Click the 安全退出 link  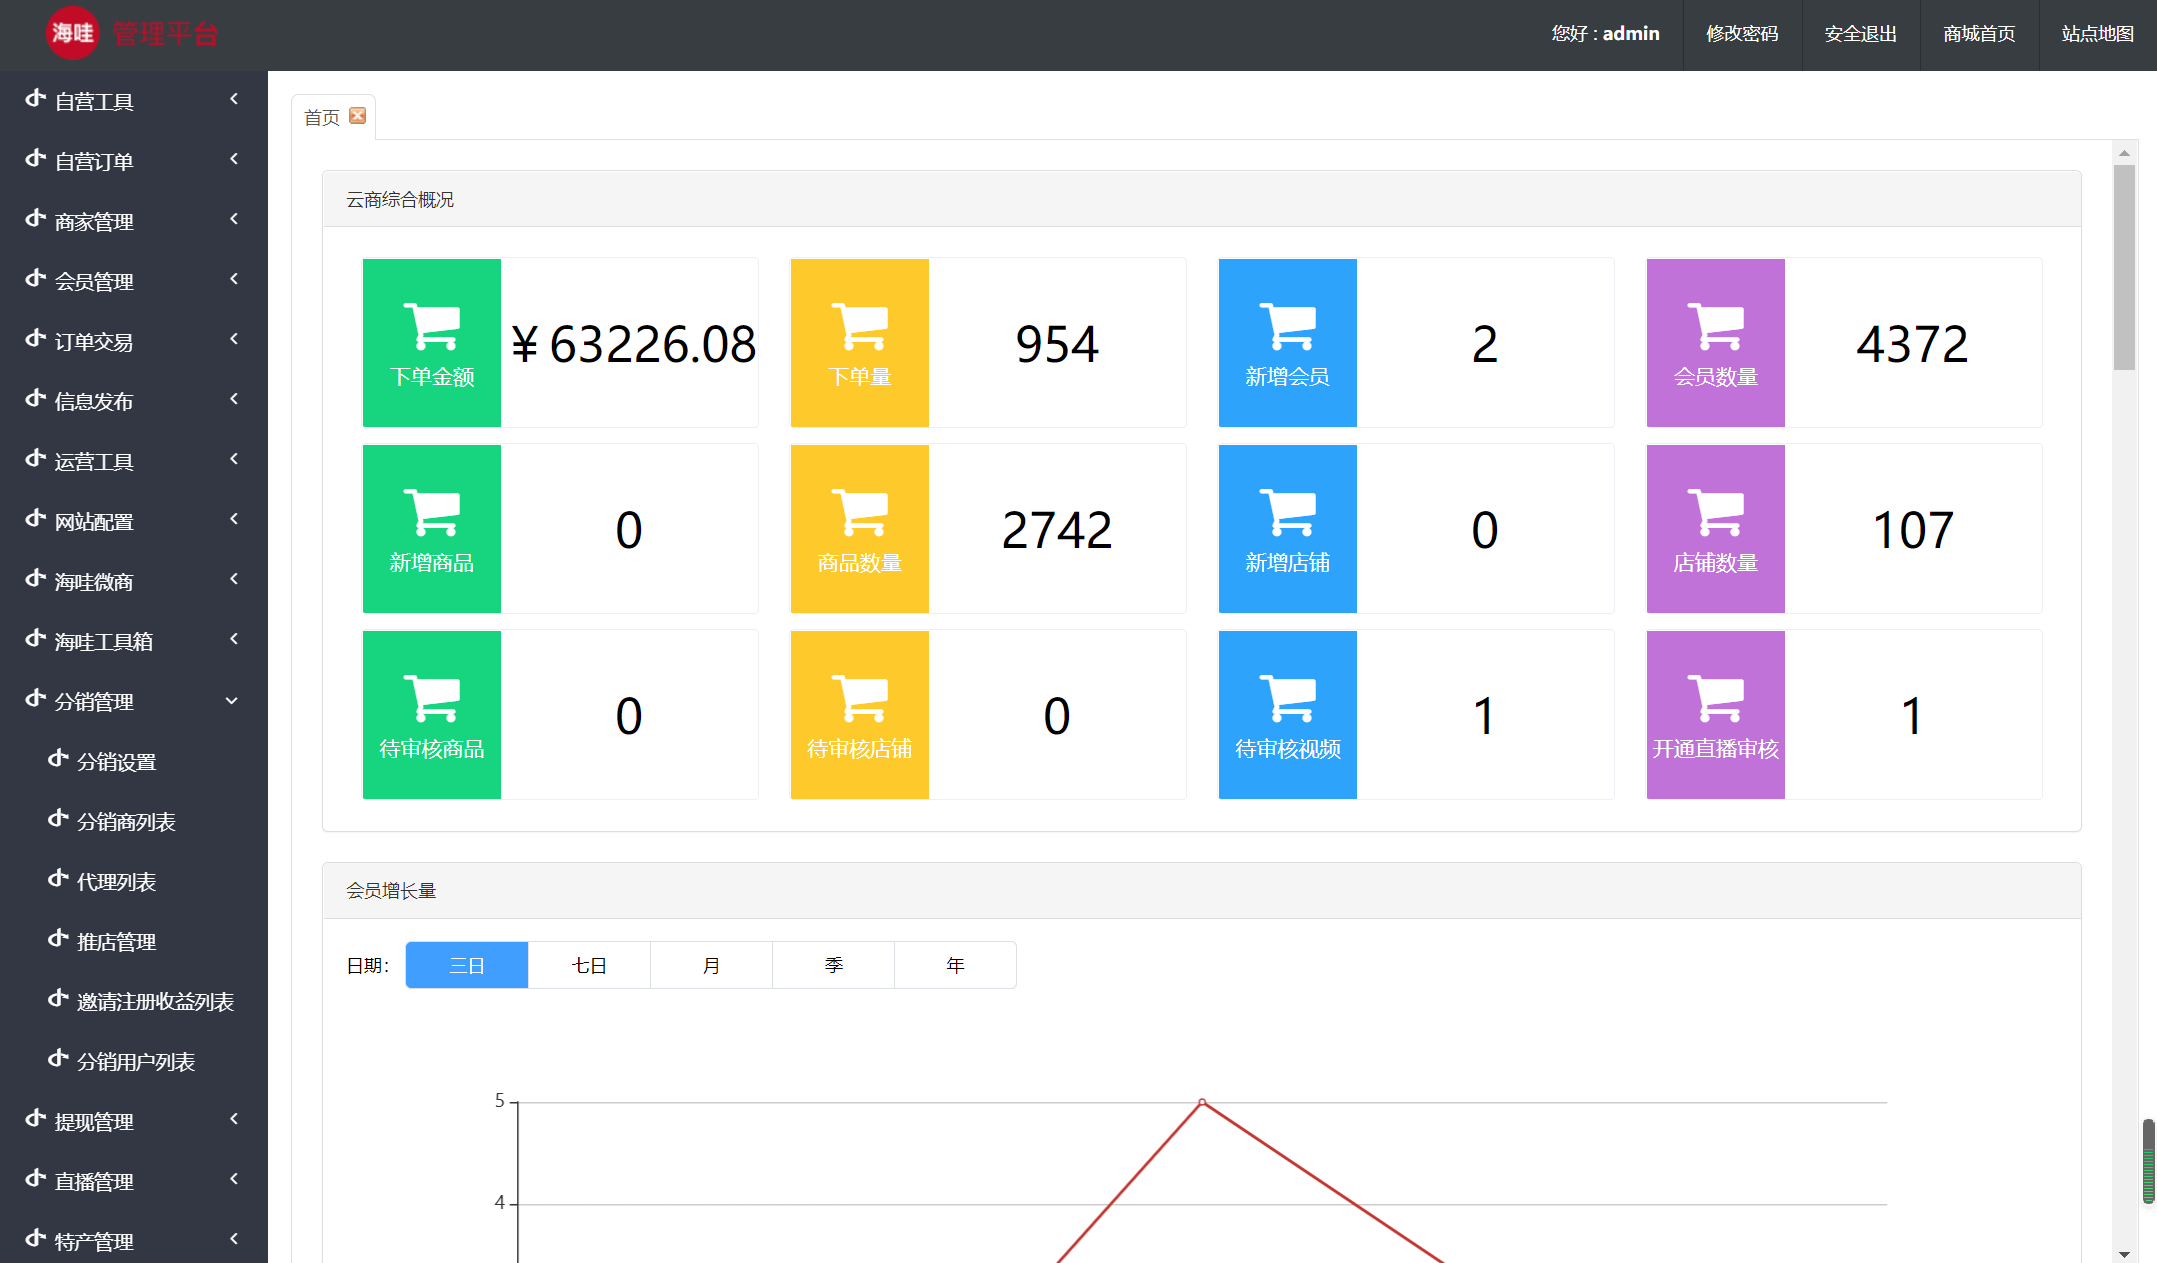point(1860,34)
